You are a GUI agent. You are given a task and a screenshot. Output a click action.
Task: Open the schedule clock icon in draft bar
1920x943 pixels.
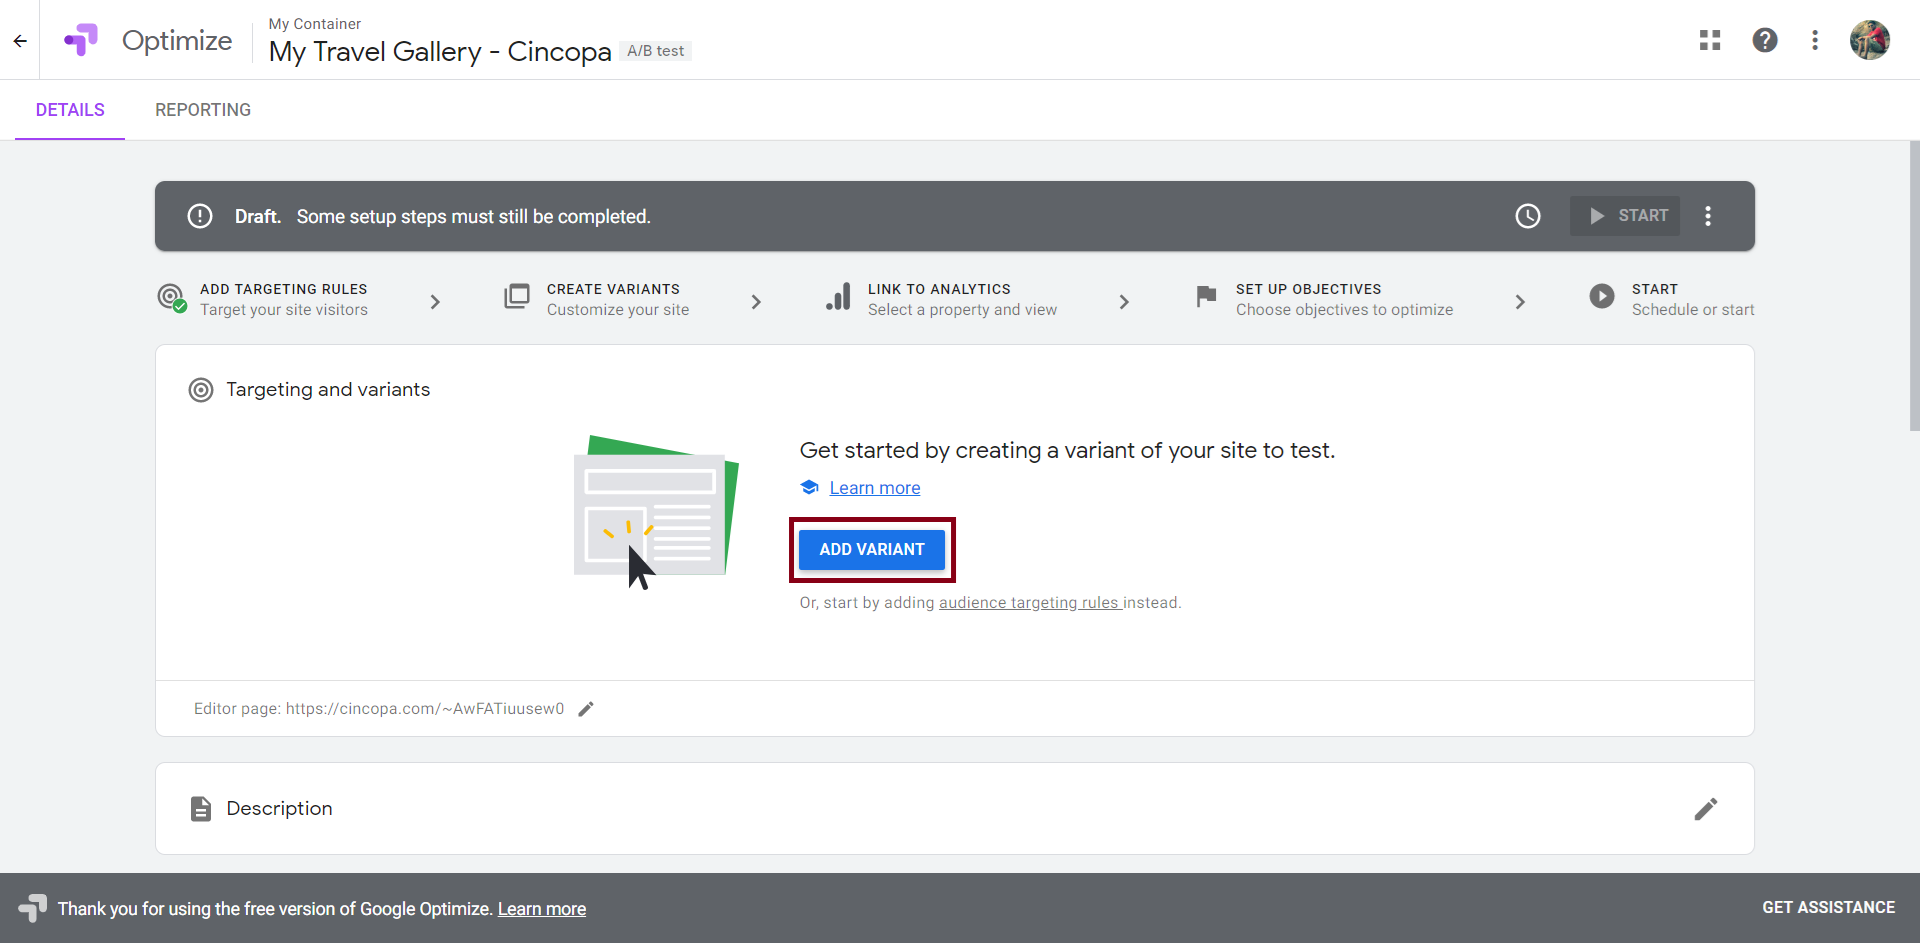(x=1528, y=216)
